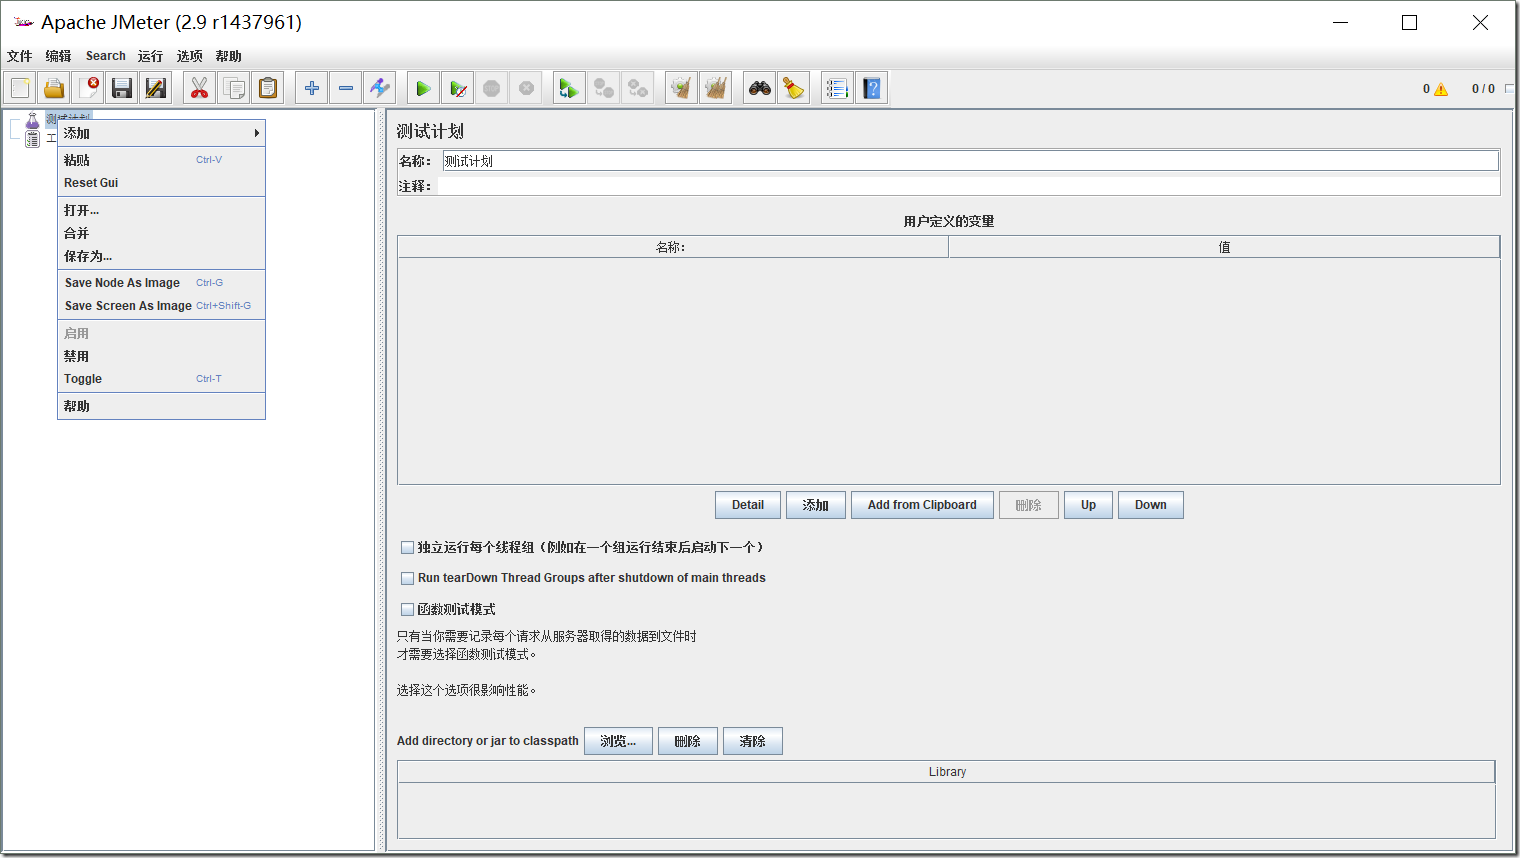
Task: Choose 帮助 at context menu bottom
Action: [x=161, y=406]
